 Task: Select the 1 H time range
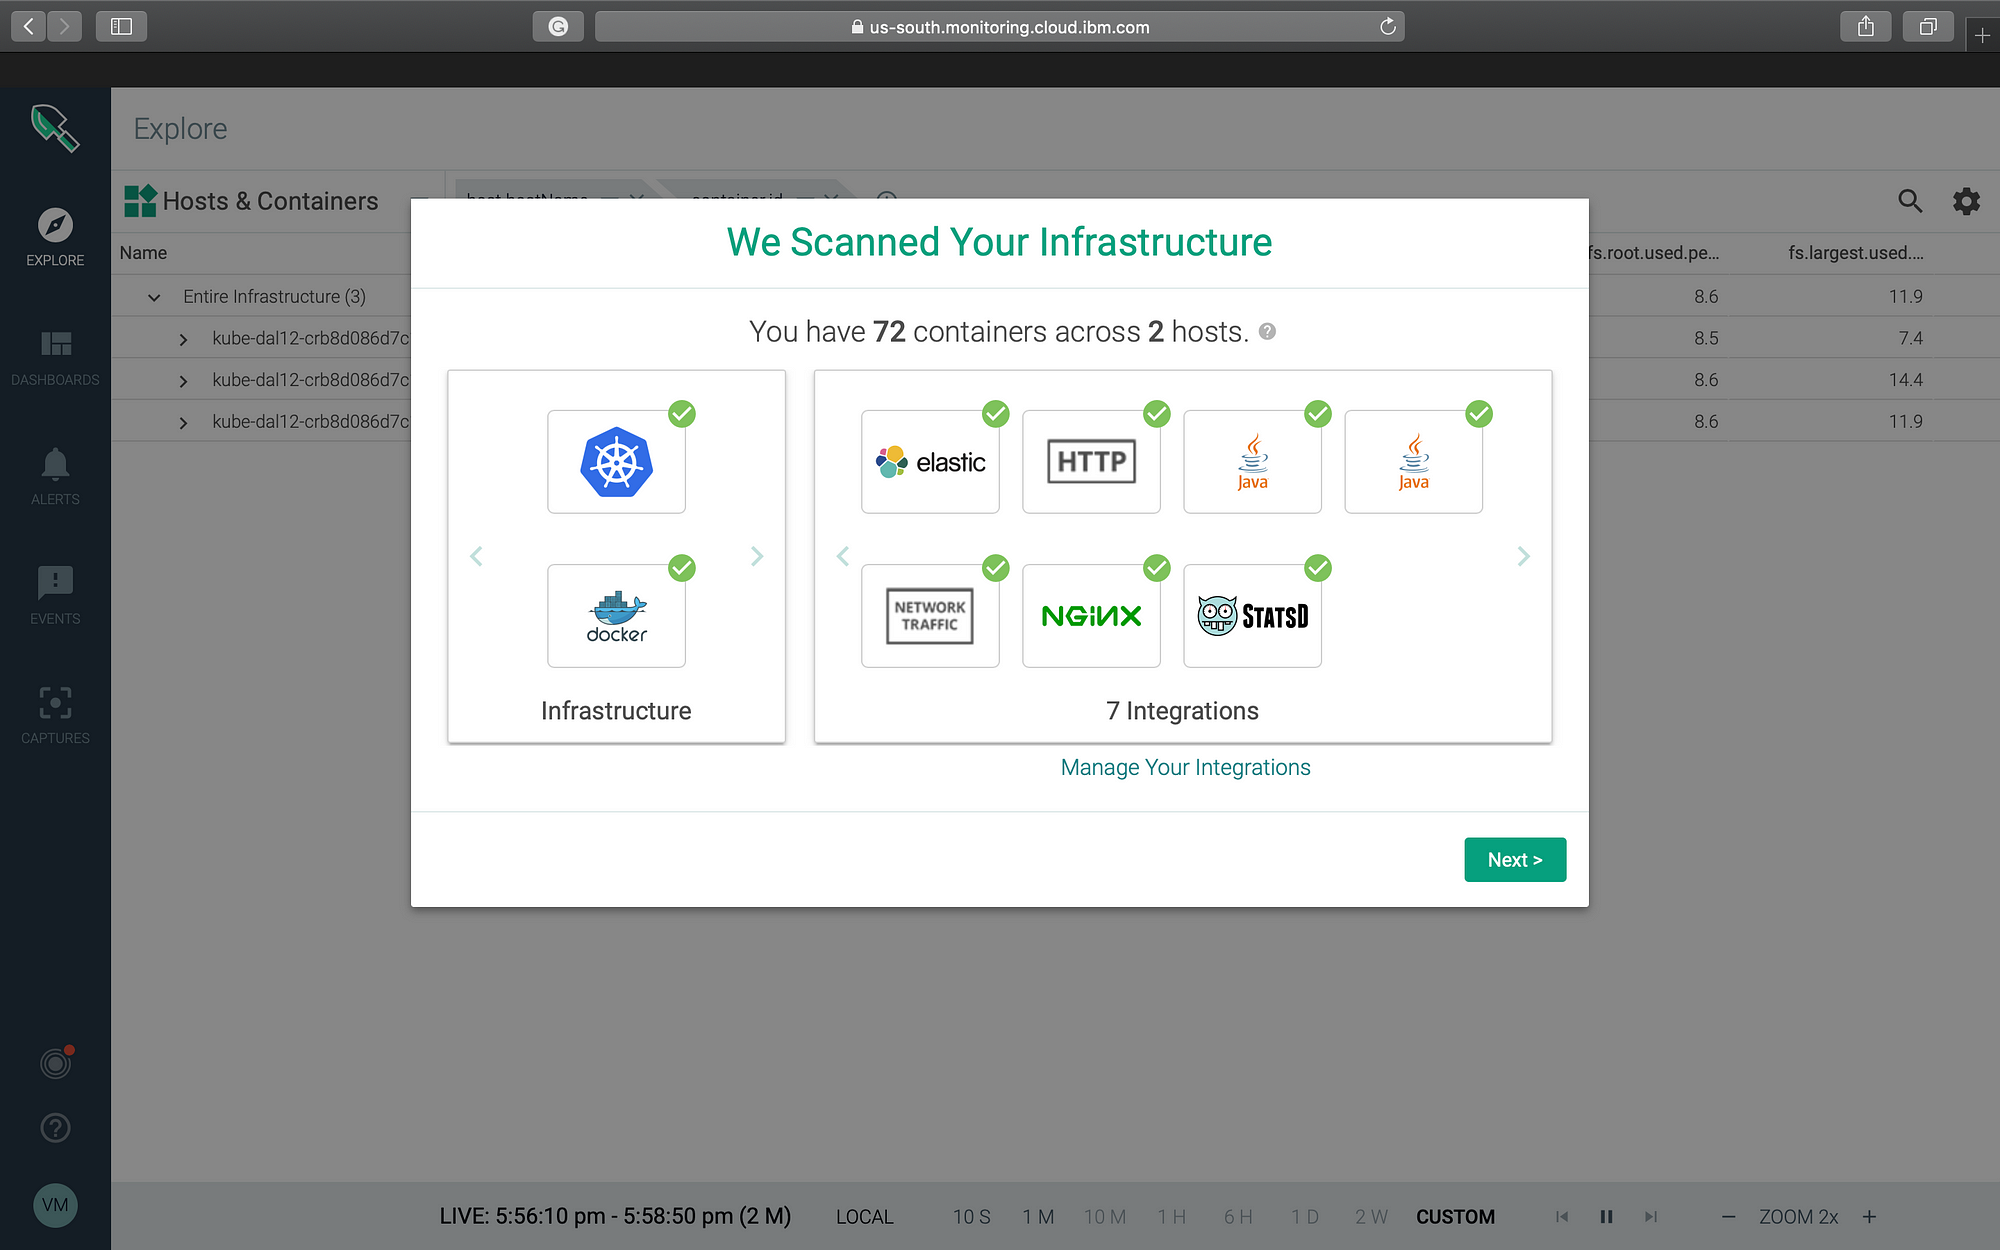click(1172, 1217)
